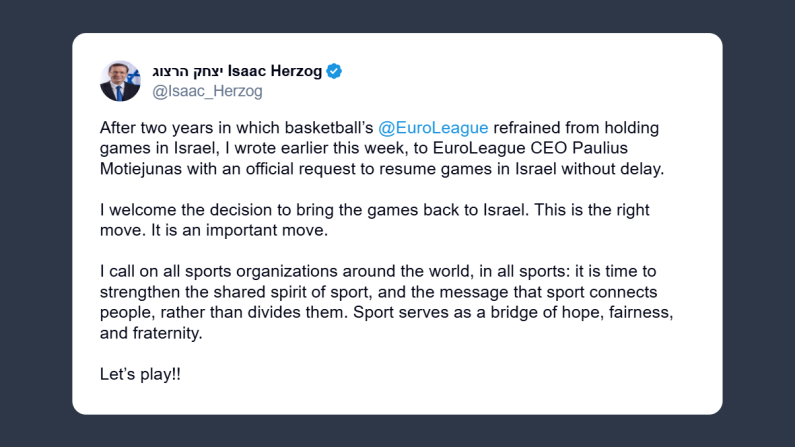Image resolution: width=795 pixels, height=447 pixels.
Task: Click the blue verified badge
Action: tap(334, 71)
